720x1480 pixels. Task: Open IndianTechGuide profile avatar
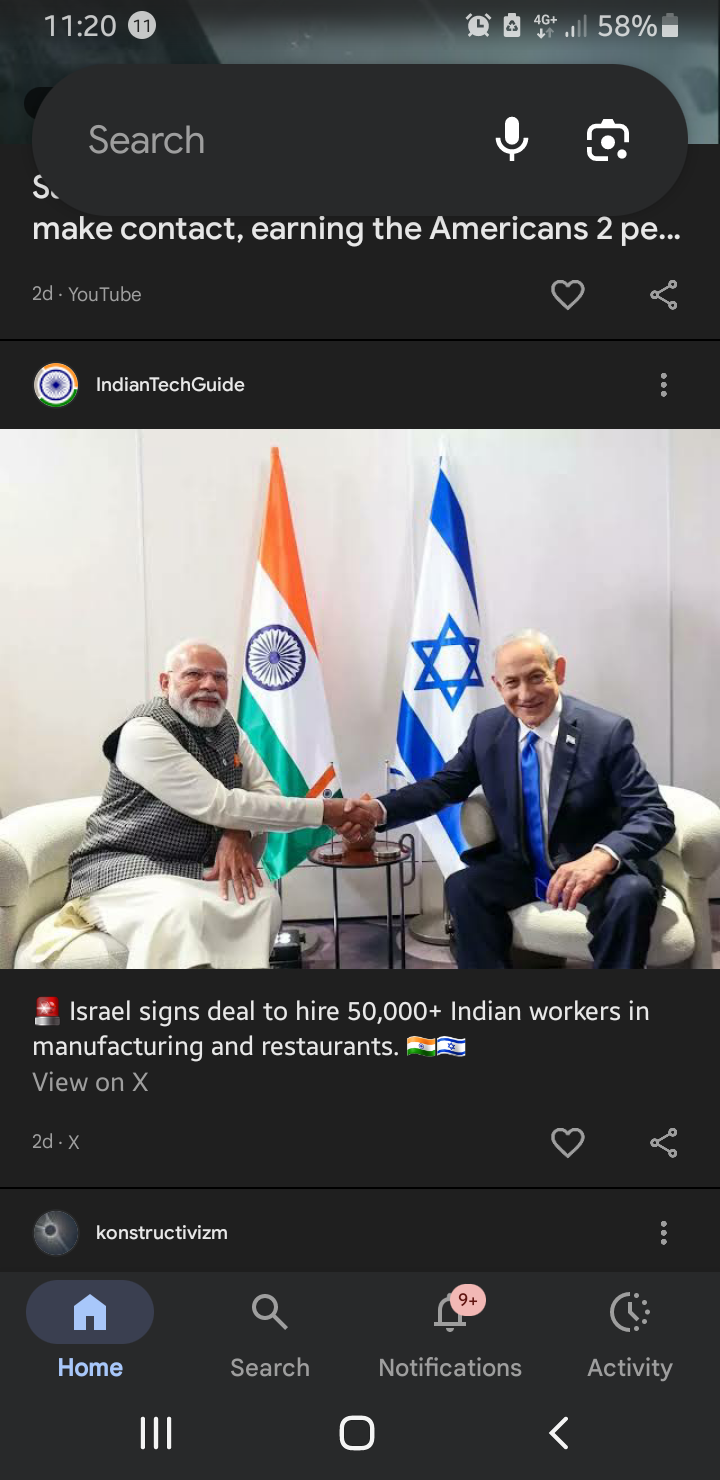[56, 385]
